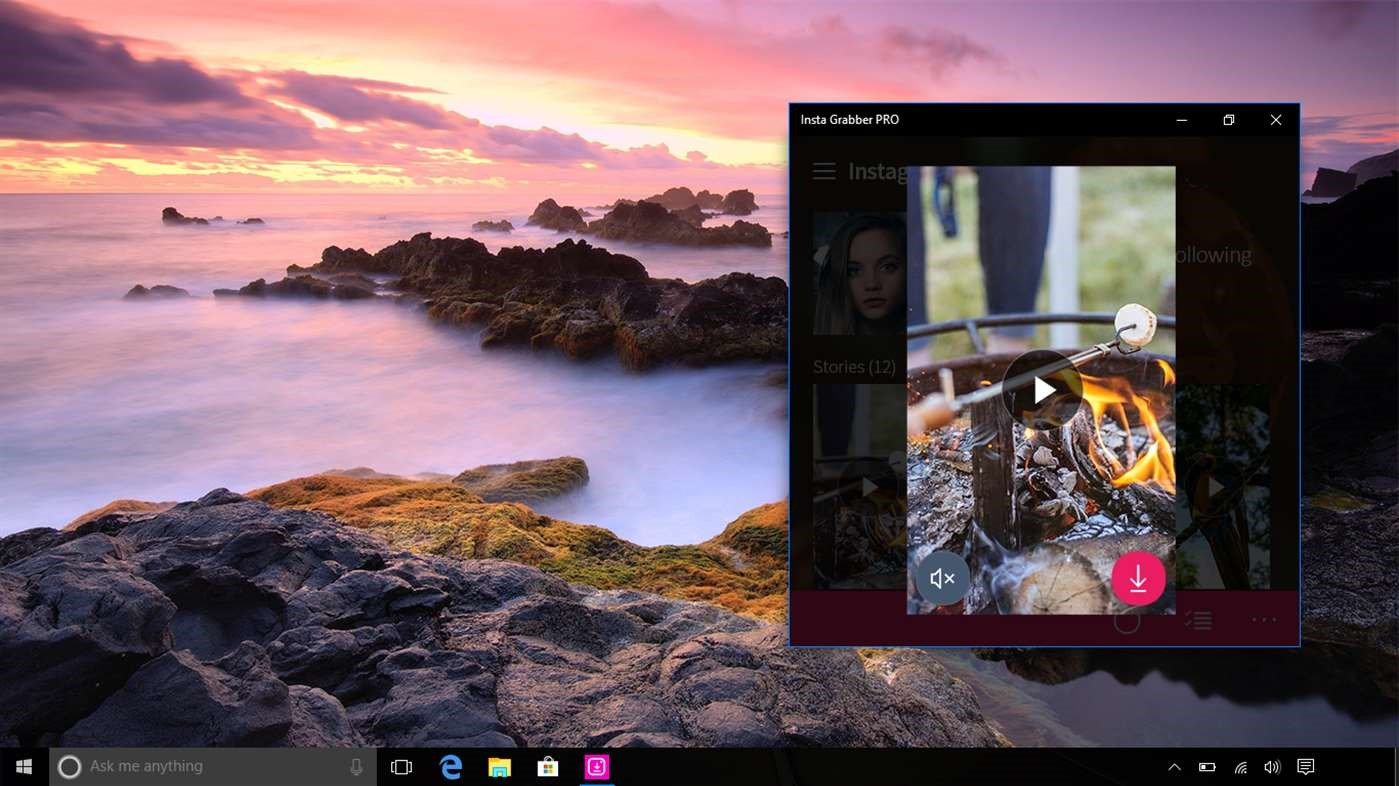Open File Explorer from the taskbar
This screenshot has width=1399, height=786.
click(x=499, y=767)
